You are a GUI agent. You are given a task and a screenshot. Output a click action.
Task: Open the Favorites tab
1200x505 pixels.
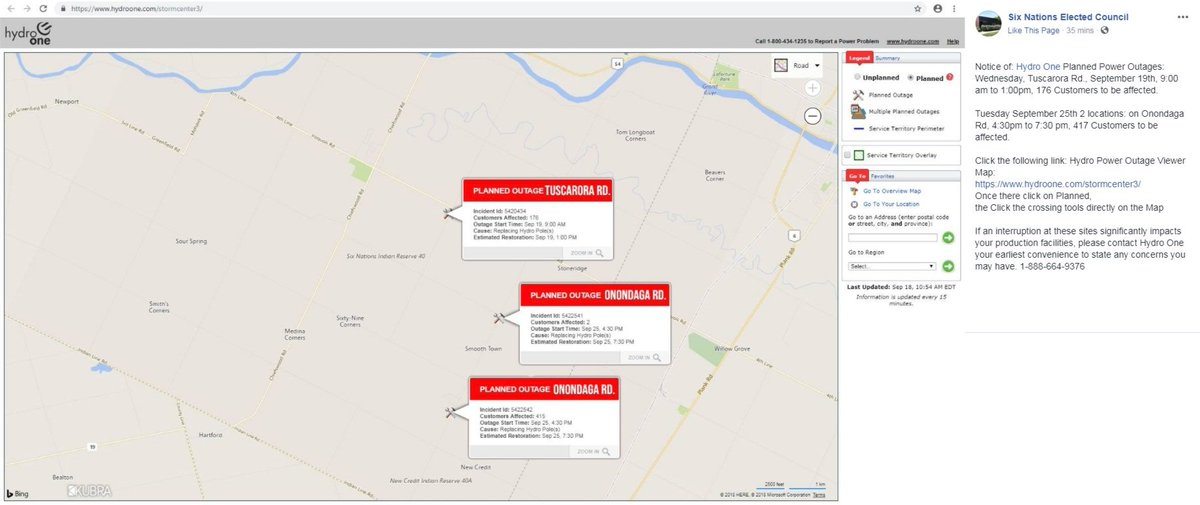click(x=883, y=175)
